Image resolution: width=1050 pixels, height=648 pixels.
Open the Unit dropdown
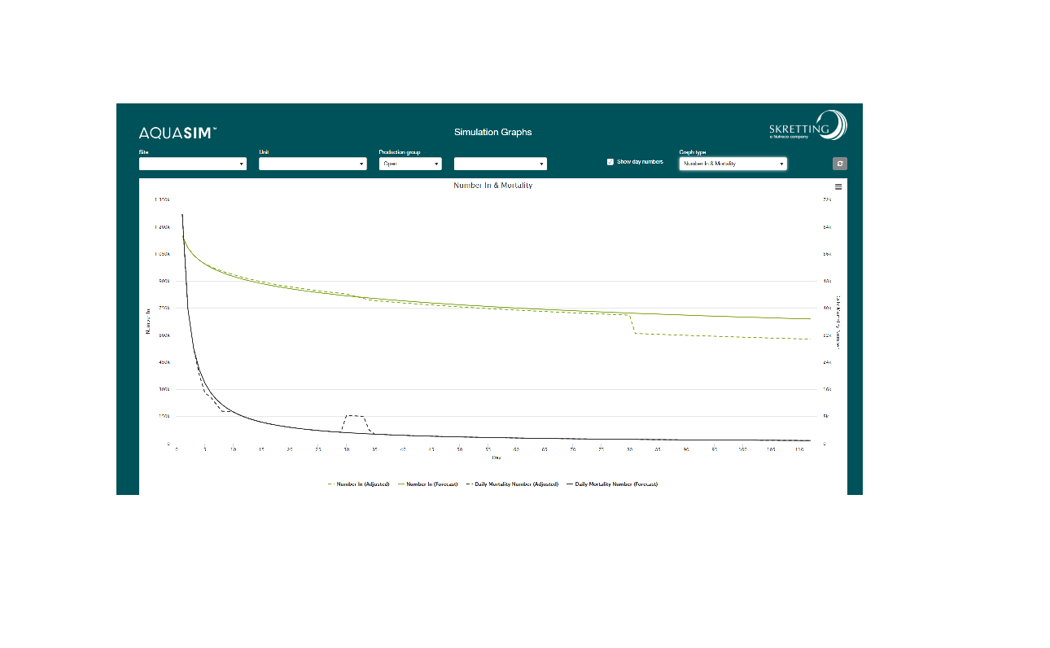[312, 164]
